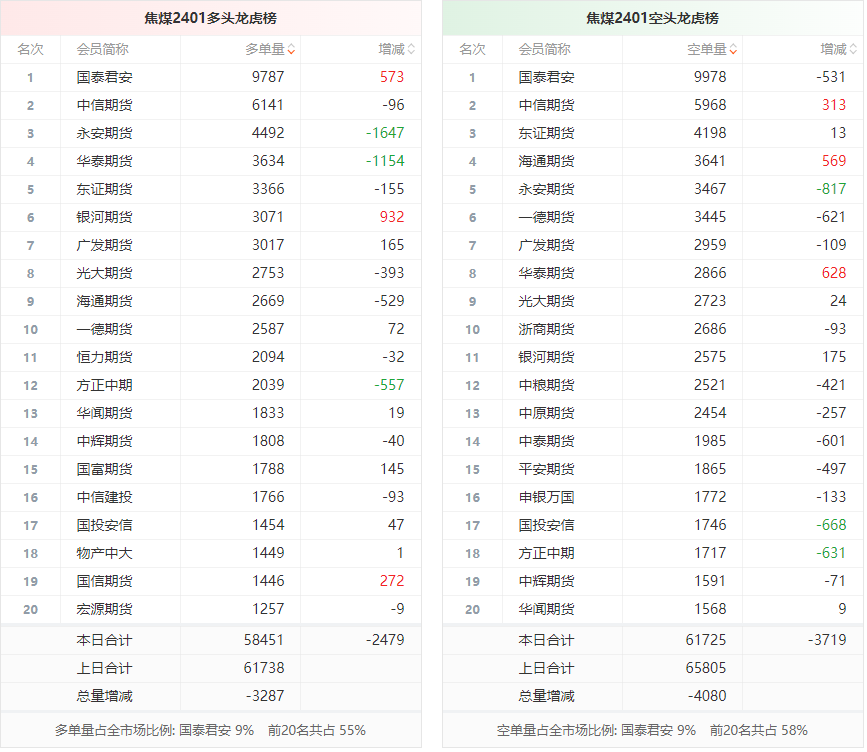Click short table 上日合计 value 65805
The image size is (867, 752).
[x=706, y=669]
